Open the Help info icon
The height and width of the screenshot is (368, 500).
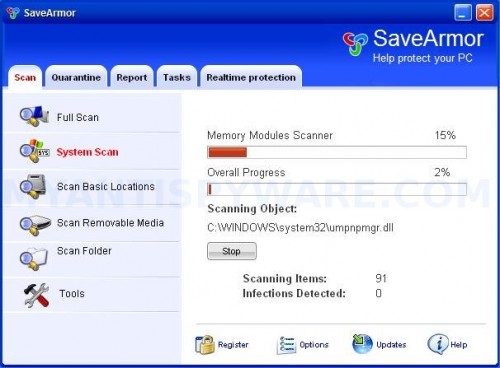[x=438, y=344]
